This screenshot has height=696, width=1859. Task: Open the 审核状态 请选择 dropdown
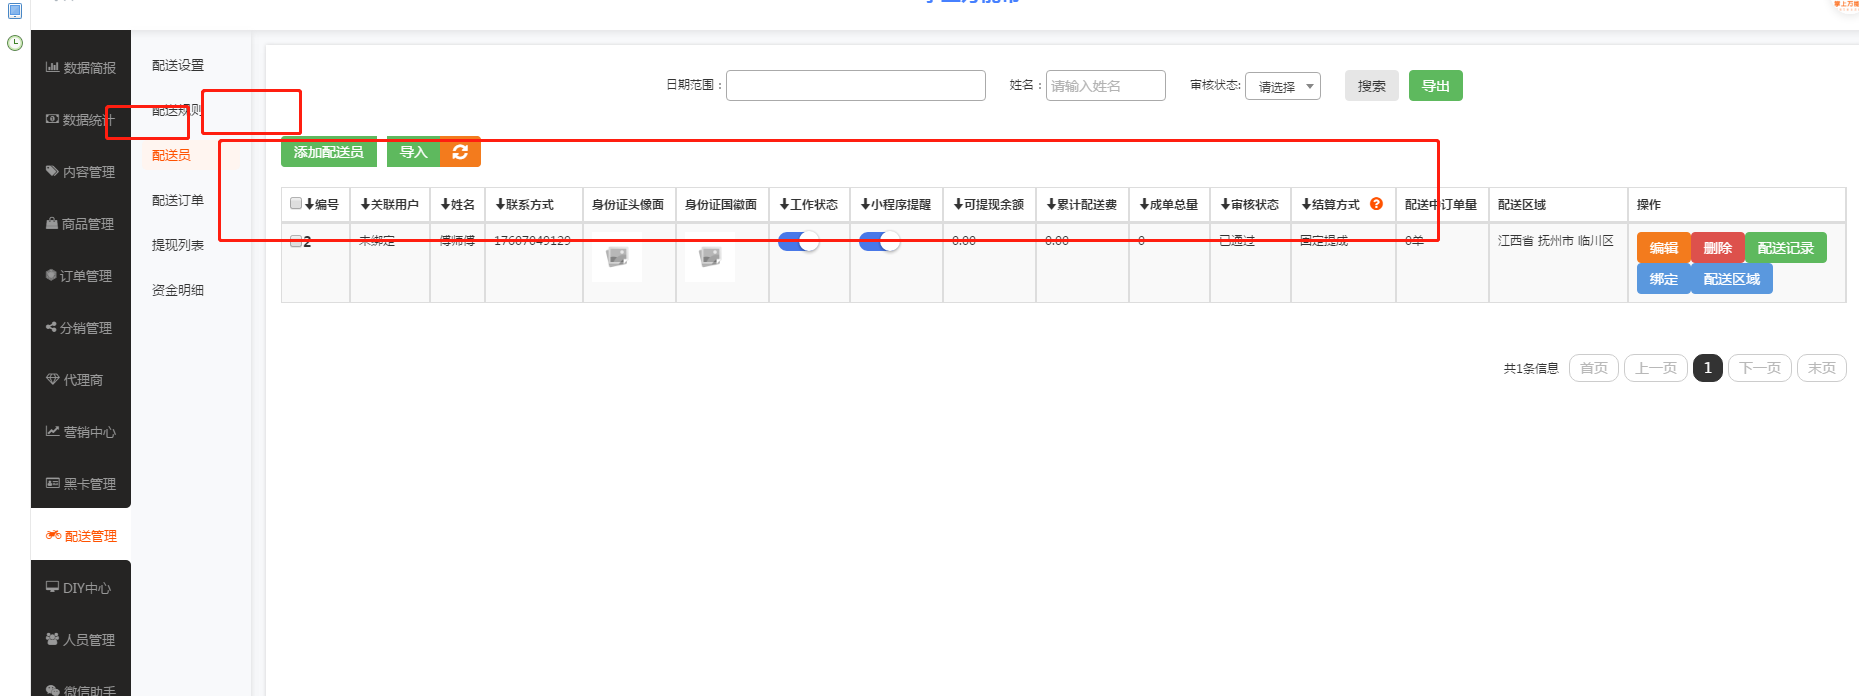(1282, 87)
